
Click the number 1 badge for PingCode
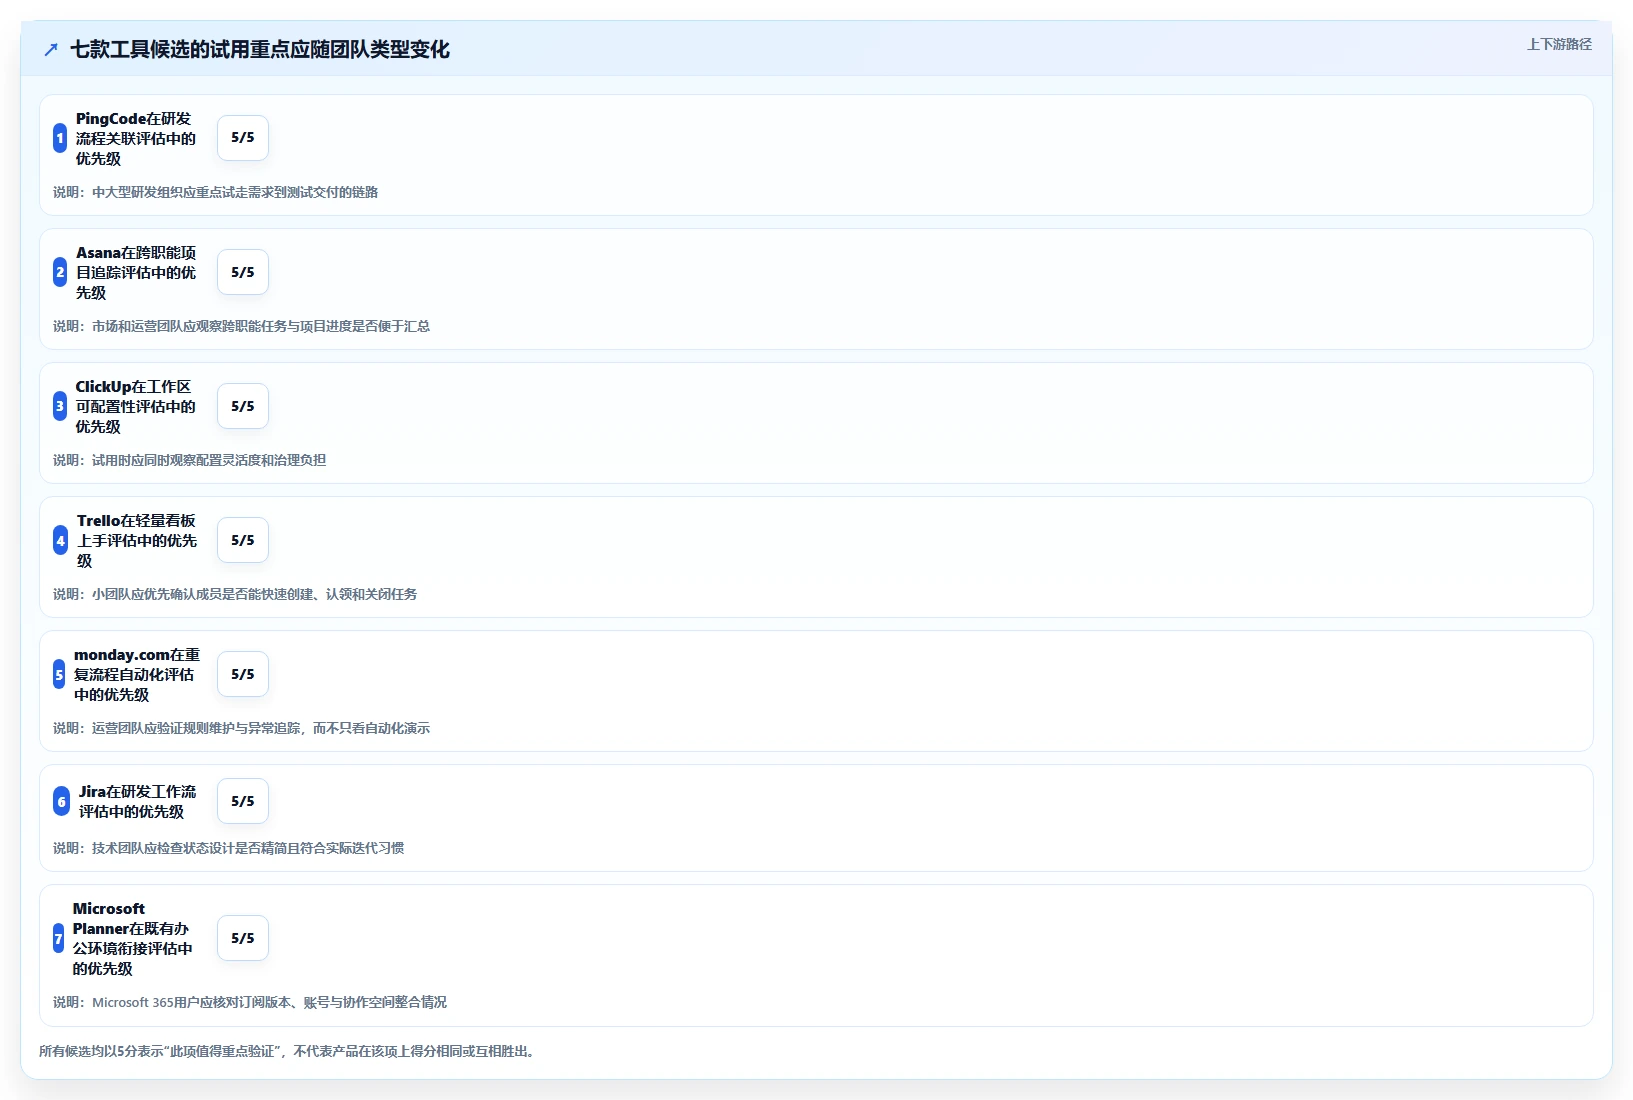tap(60, 138)
